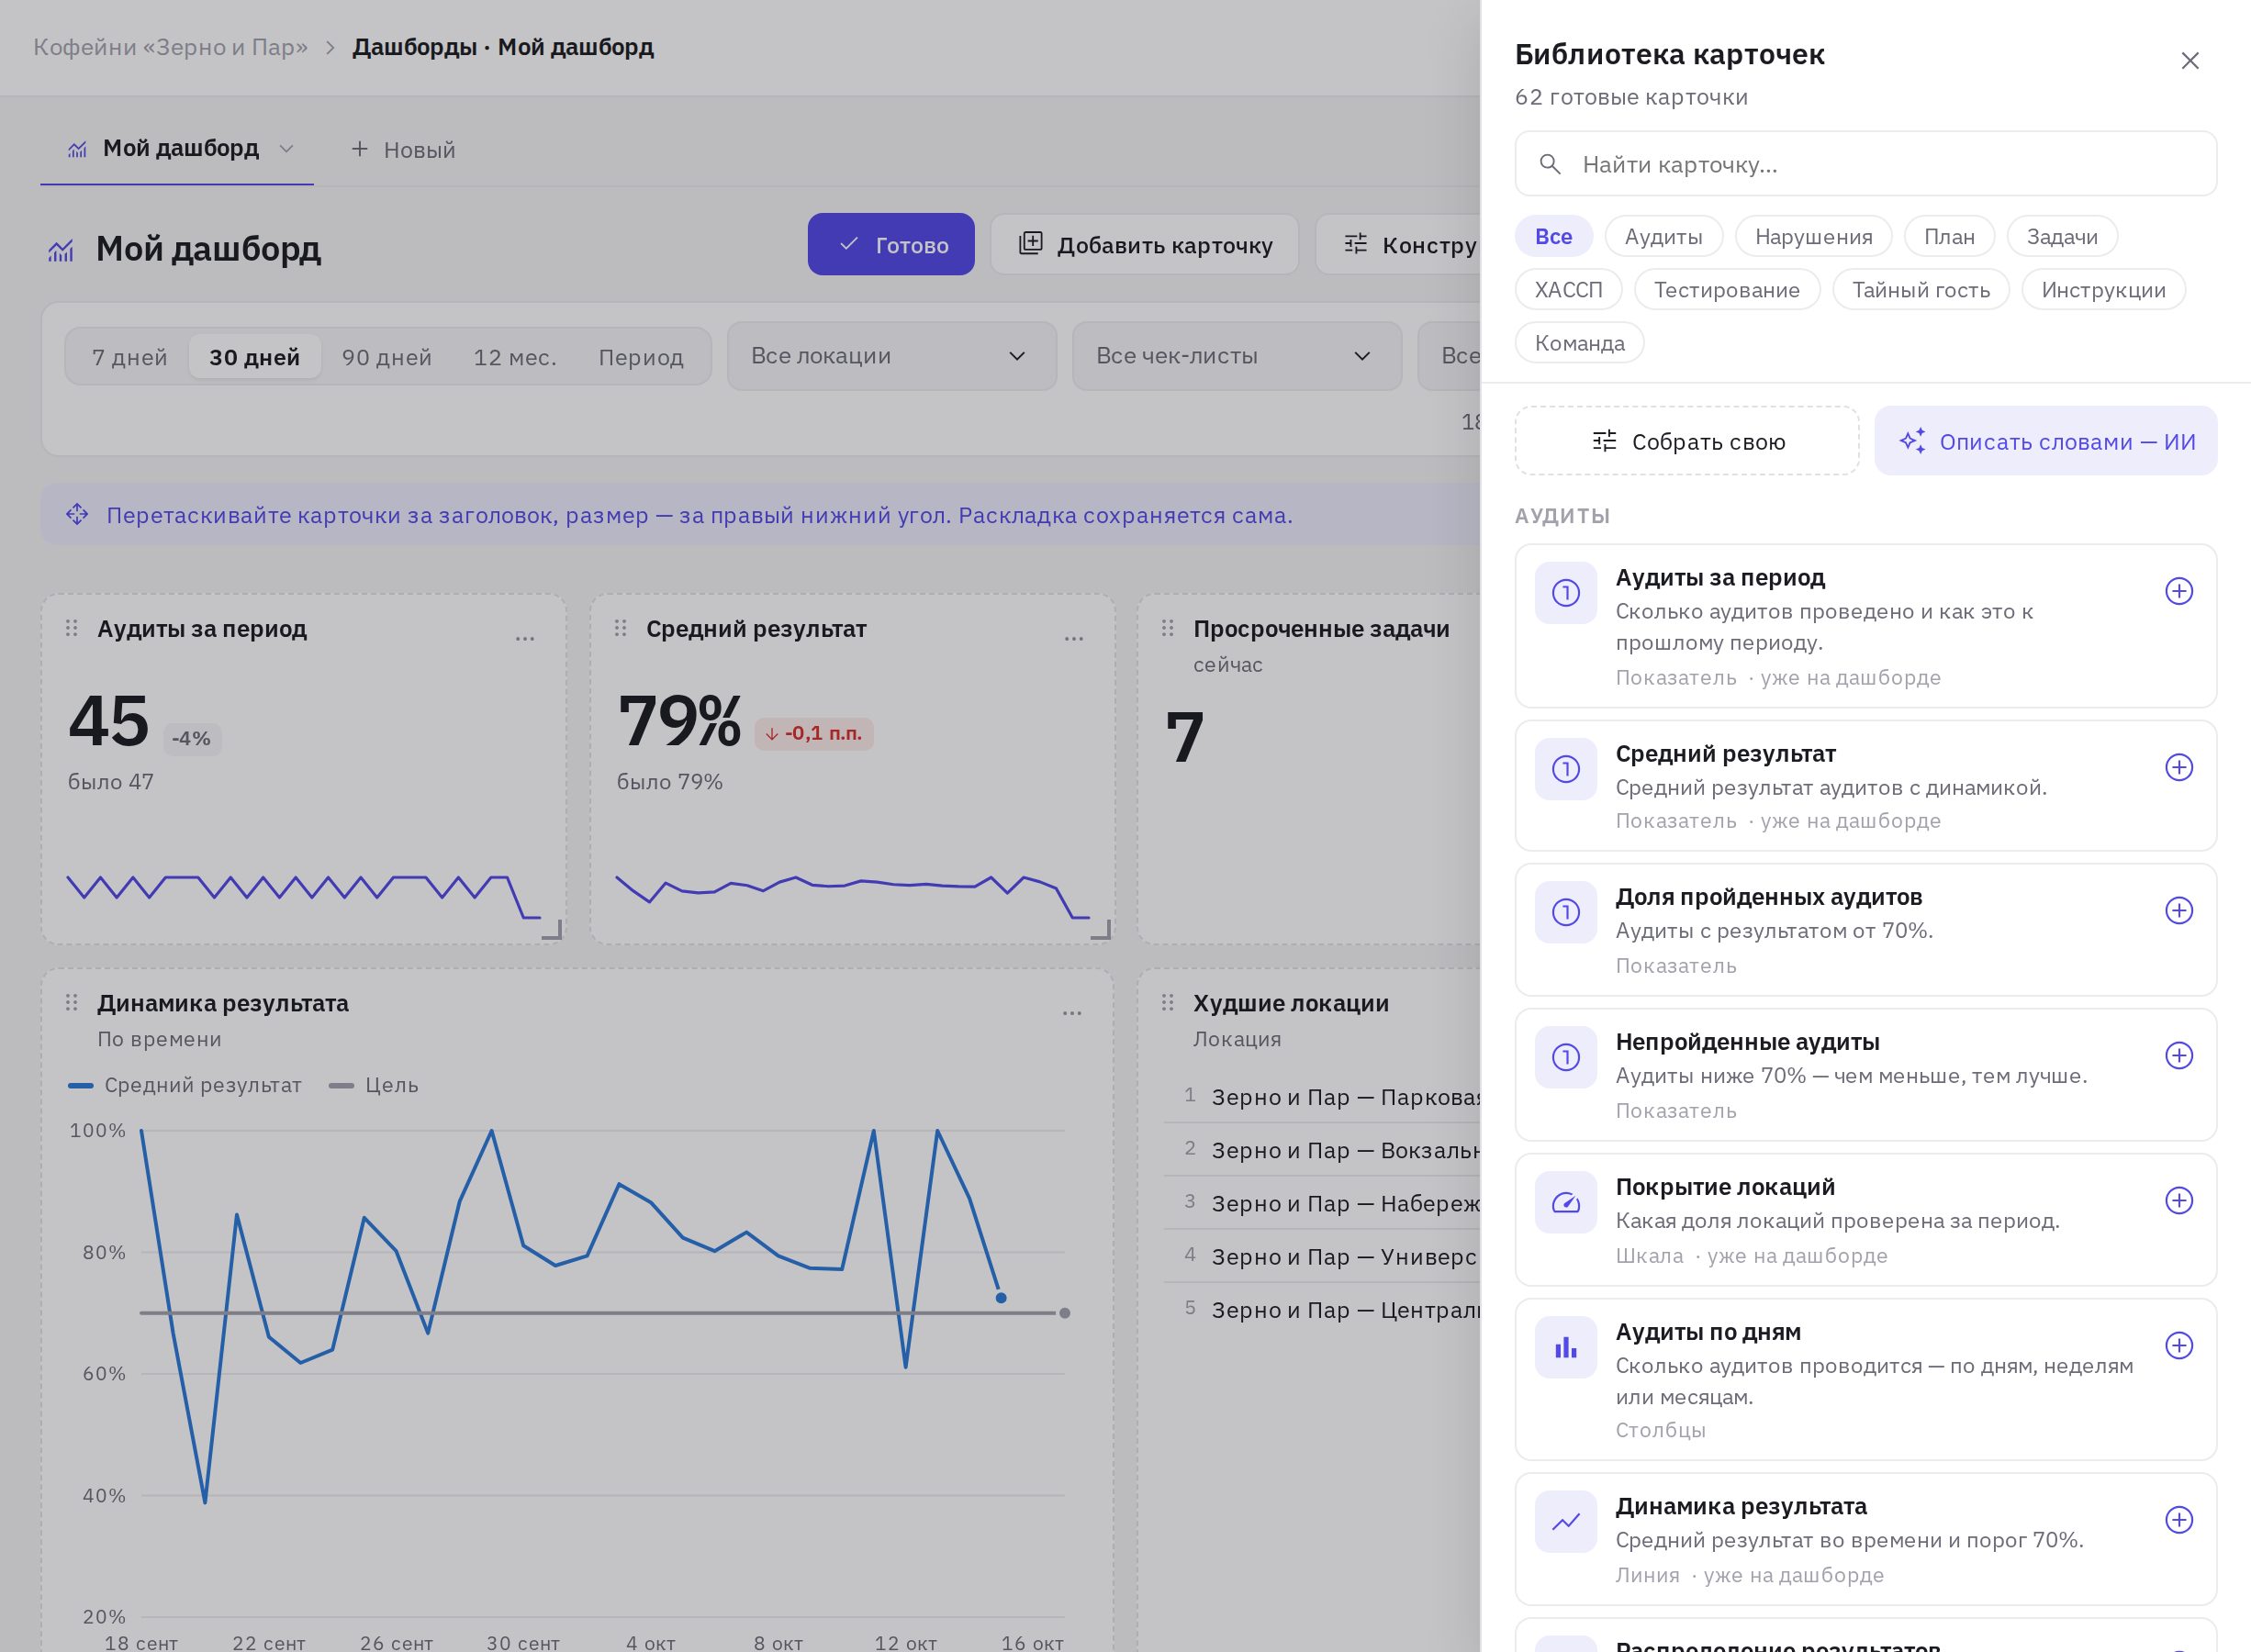Screen dimensions: 2251x1652
Task: Add the "Средний результат" library card
Action: [x=2179, y=767]
